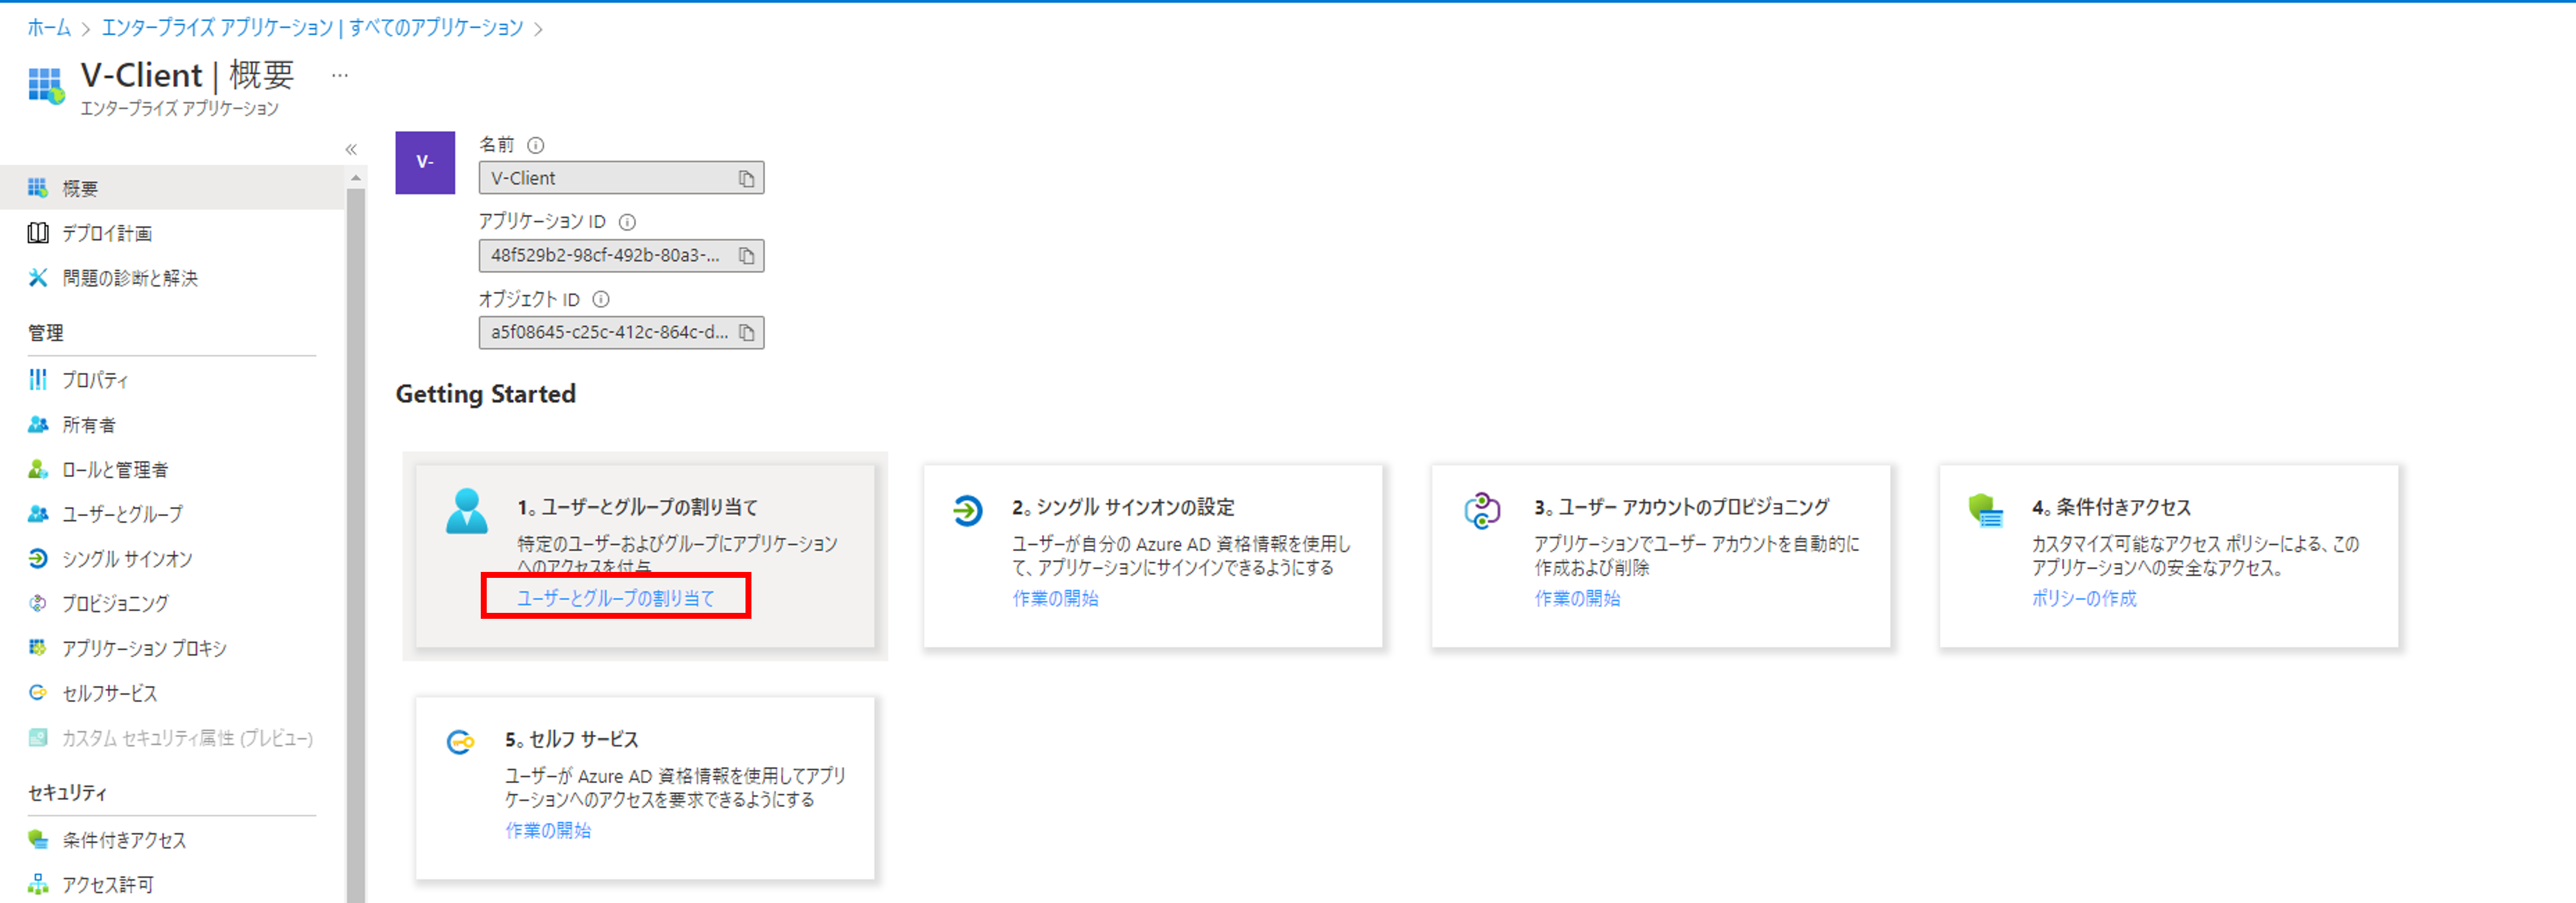Copy the オブジェクト ID value

(x=746, y=333)
